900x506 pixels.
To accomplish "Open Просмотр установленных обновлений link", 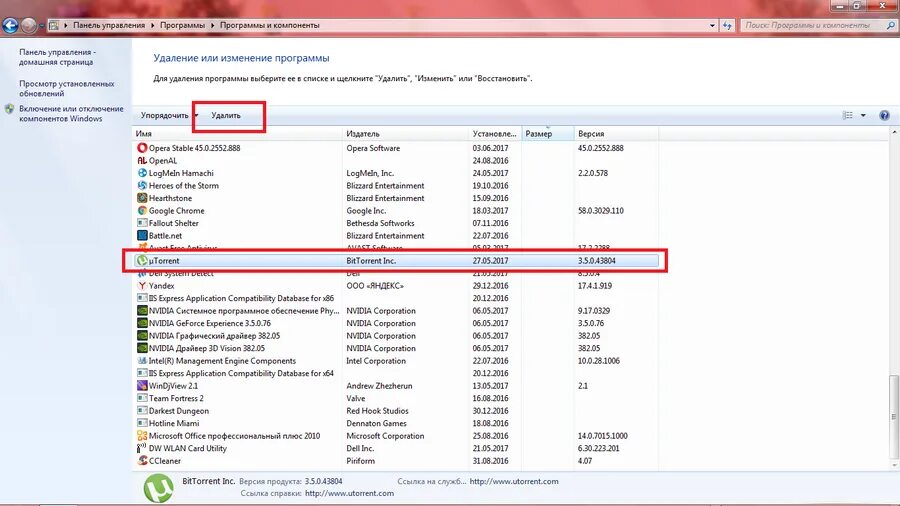I will click(x=67, y=88).
